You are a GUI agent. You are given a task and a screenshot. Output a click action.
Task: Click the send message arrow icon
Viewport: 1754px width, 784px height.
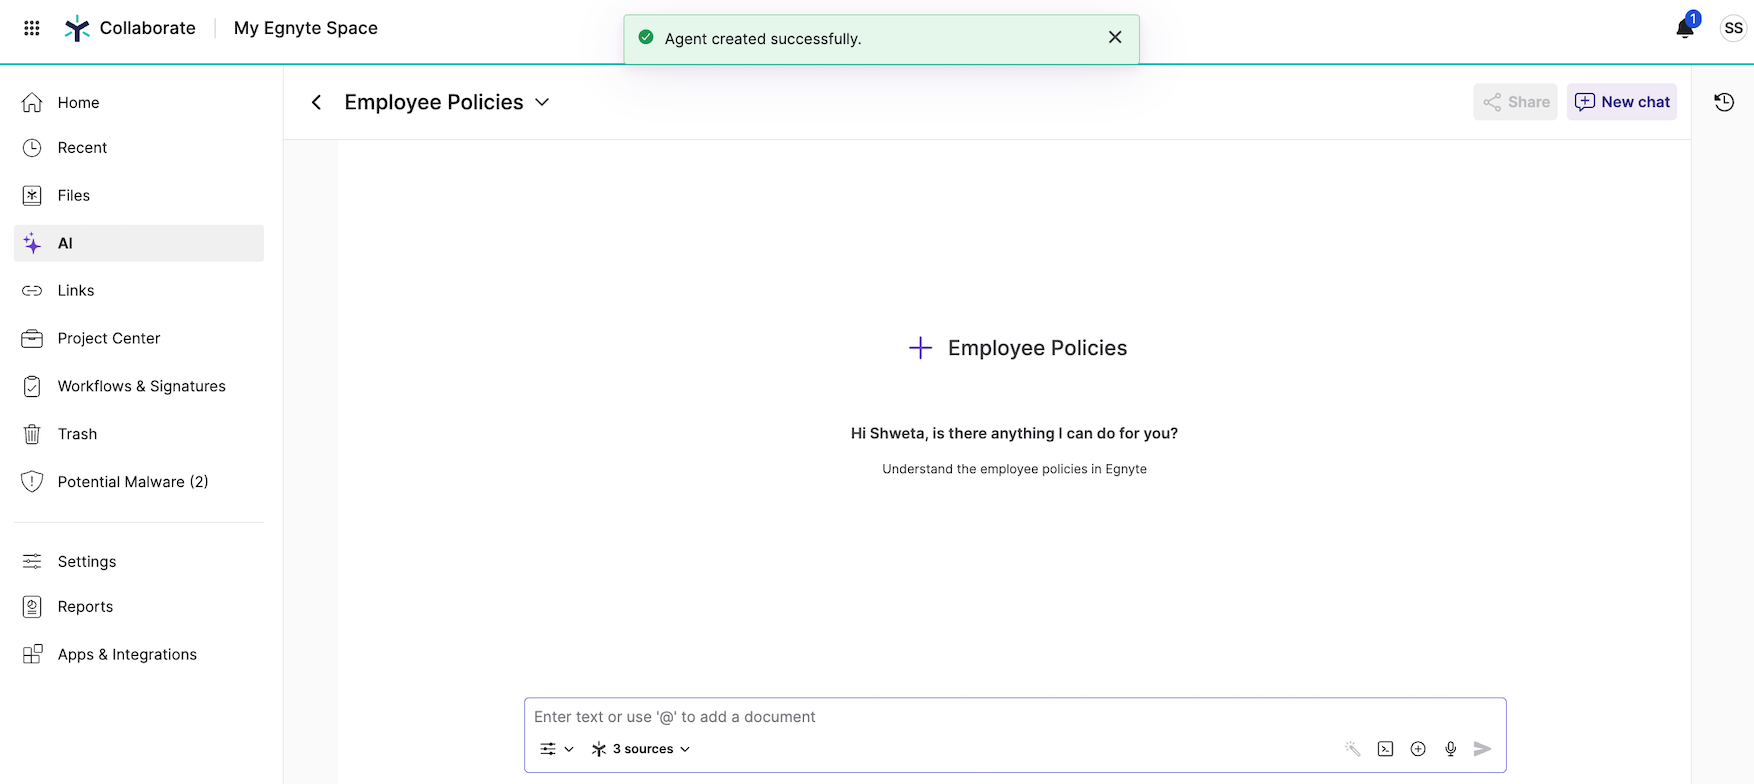(1482, 749)
